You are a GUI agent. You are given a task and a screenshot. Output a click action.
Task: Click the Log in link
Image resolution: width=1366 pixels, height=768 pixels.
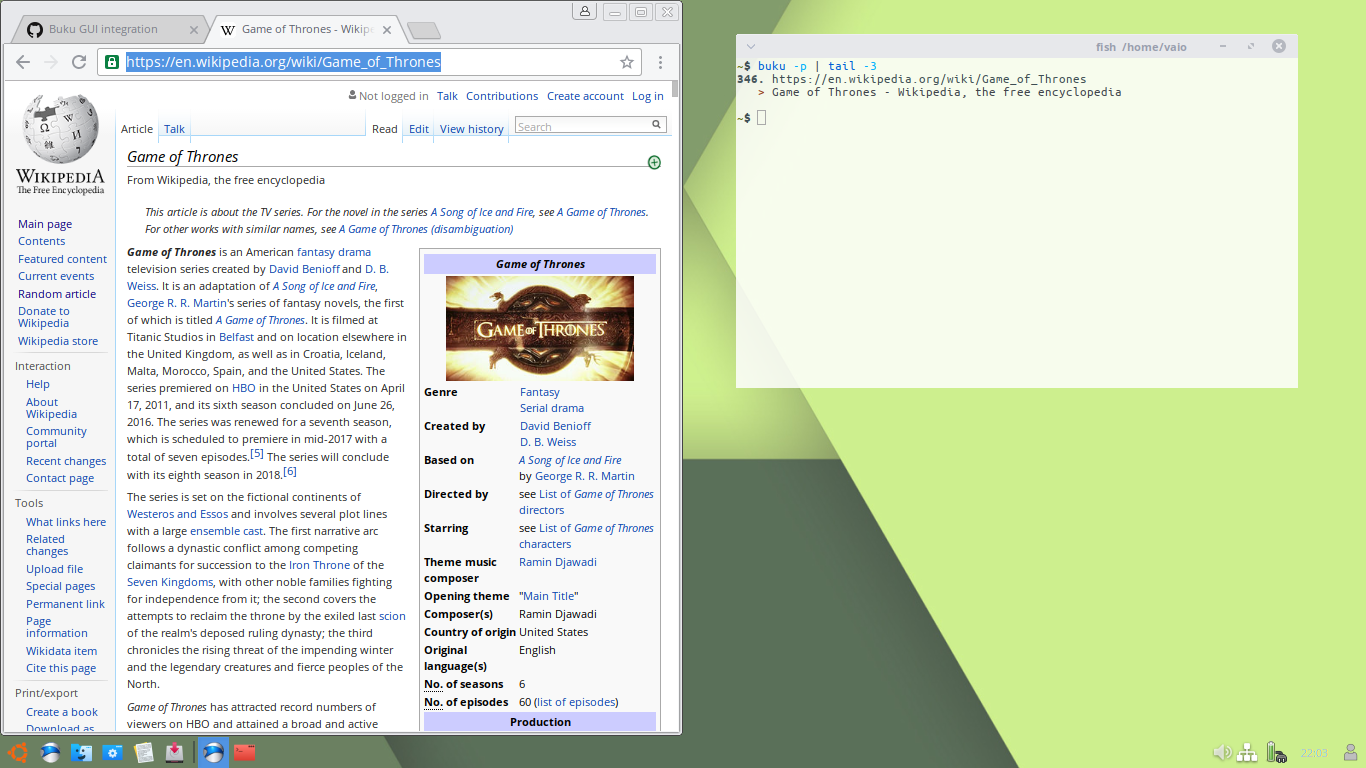click(x=647, y=96)
